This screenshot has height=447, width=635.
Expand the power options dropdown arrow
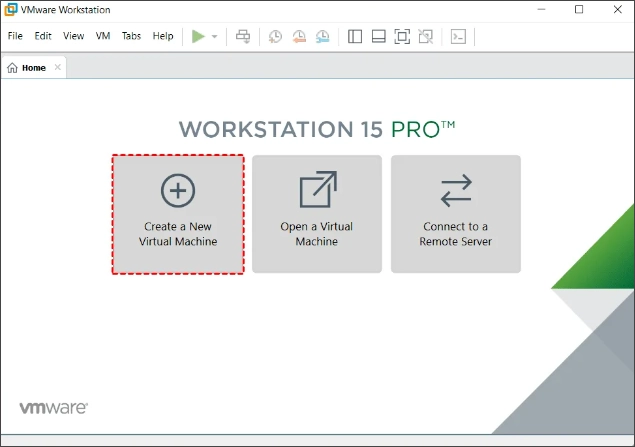click(x=214, y=37)
